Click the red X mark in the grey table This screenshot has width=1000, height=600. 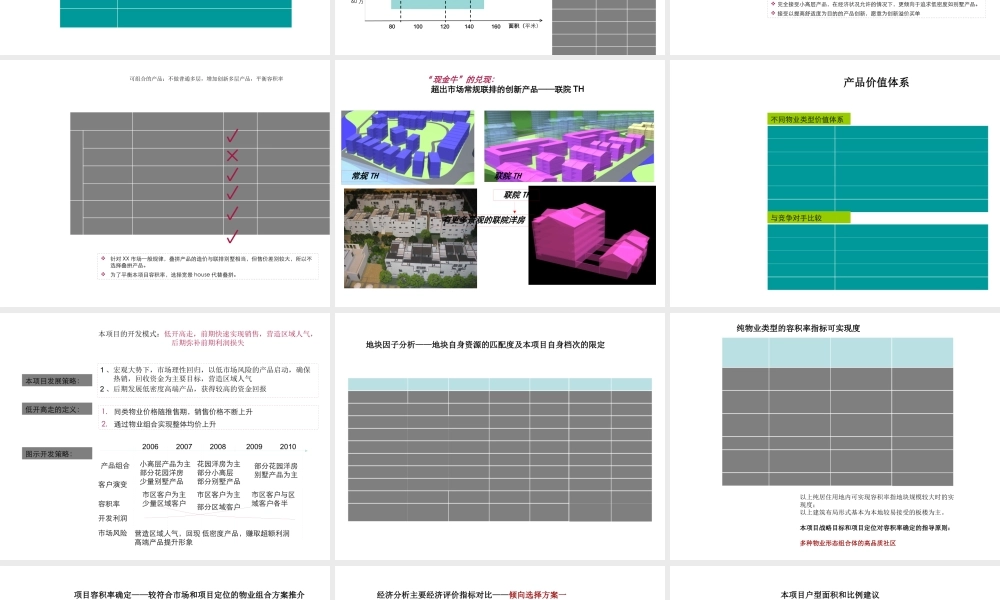(232, 155)
